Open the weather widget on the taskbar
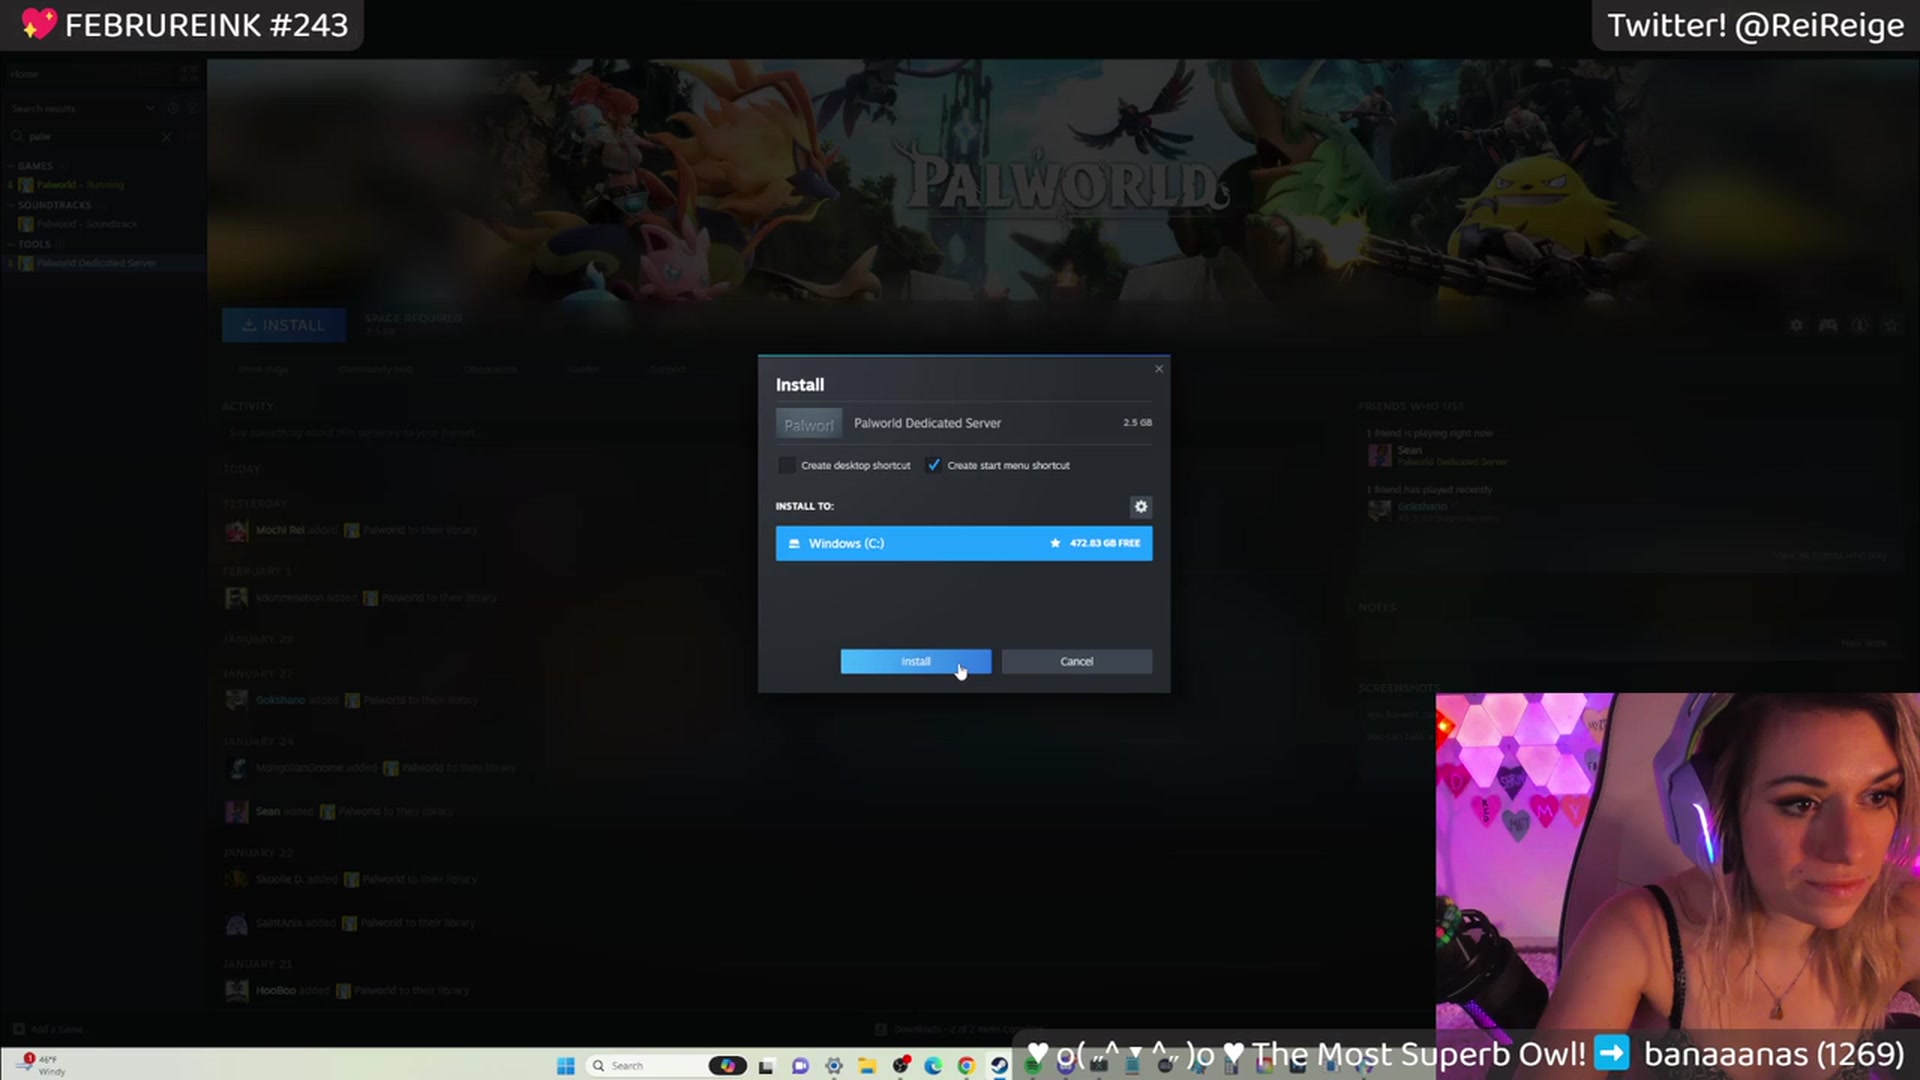Viewport: 1920px width, 1080px height. [x=42, y=1065]
